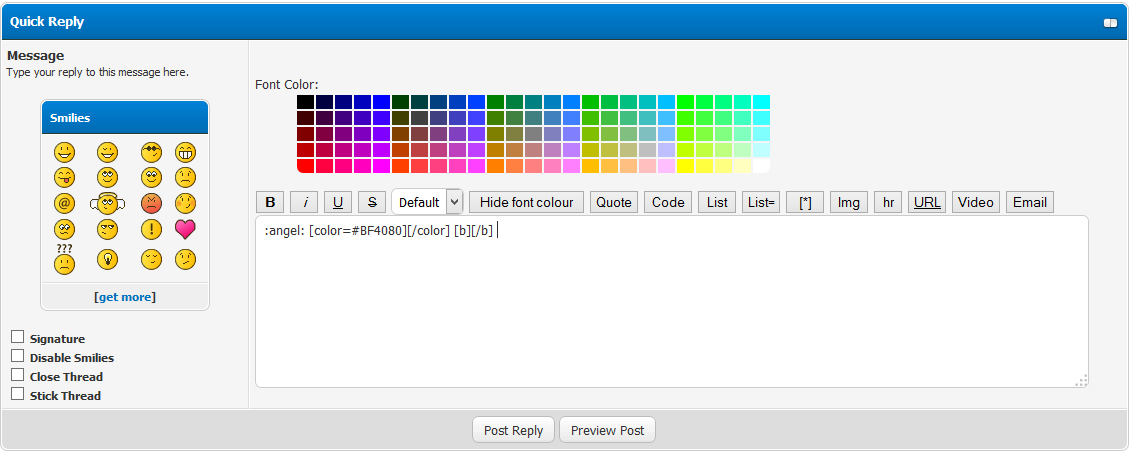The width and height of the screenshot is (1133, 455).
Task: Tick the Close Thread checkbox
Action: [x=17, y=375]
